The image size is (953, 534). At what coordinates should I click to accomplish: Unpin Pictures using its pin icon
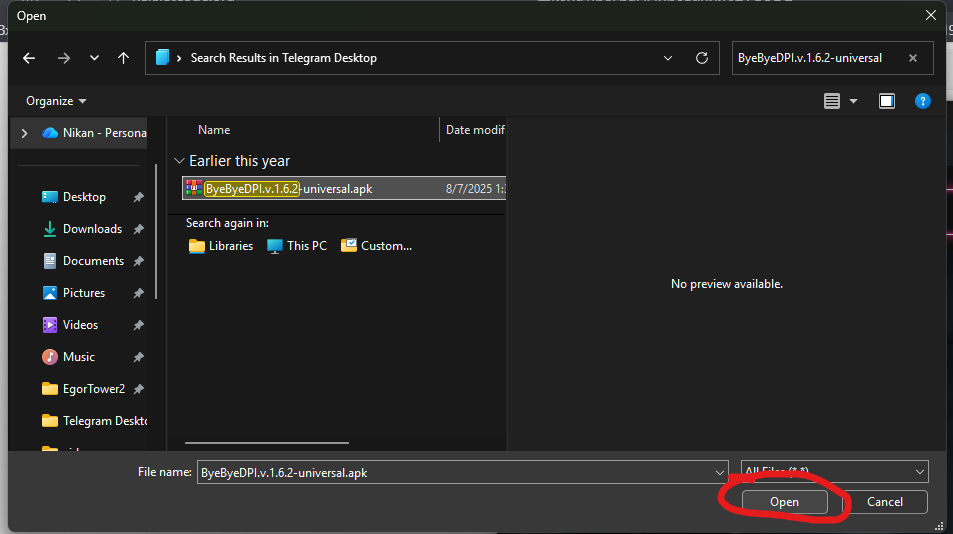(139, 293)
